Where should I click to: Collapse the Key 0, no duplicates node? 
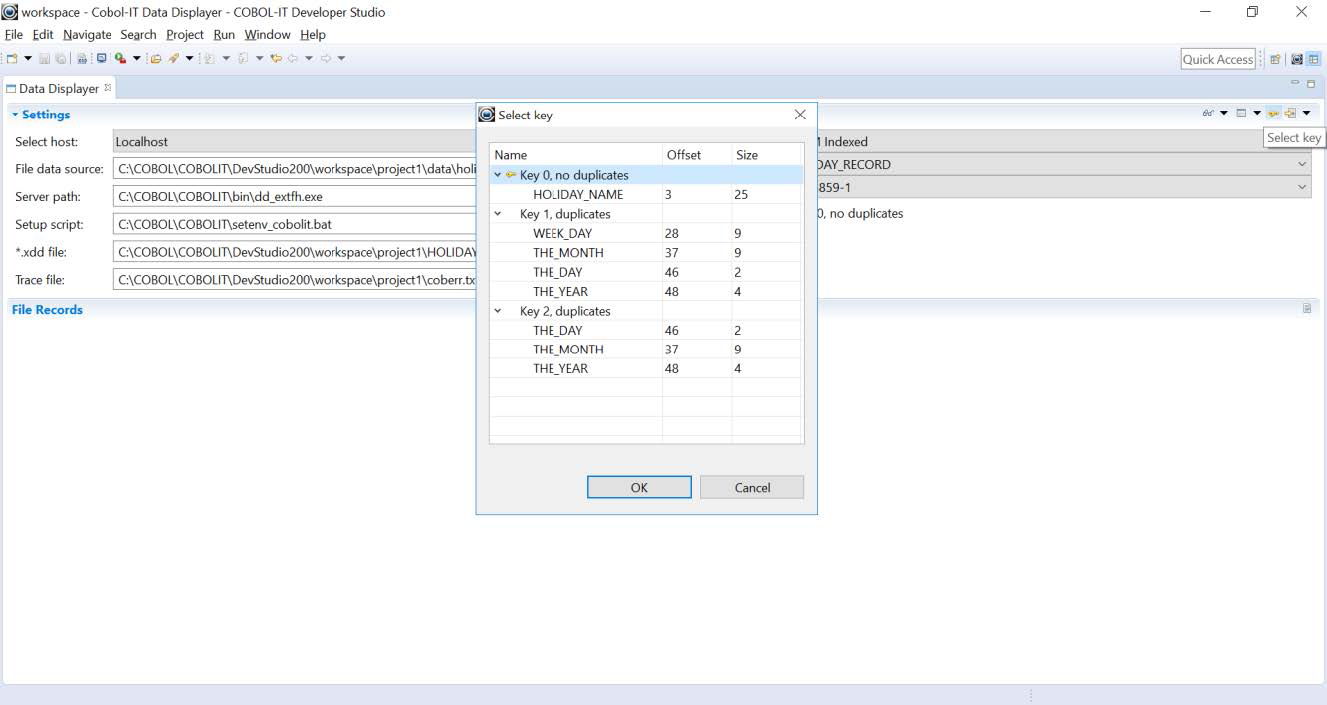pos(498,175)
